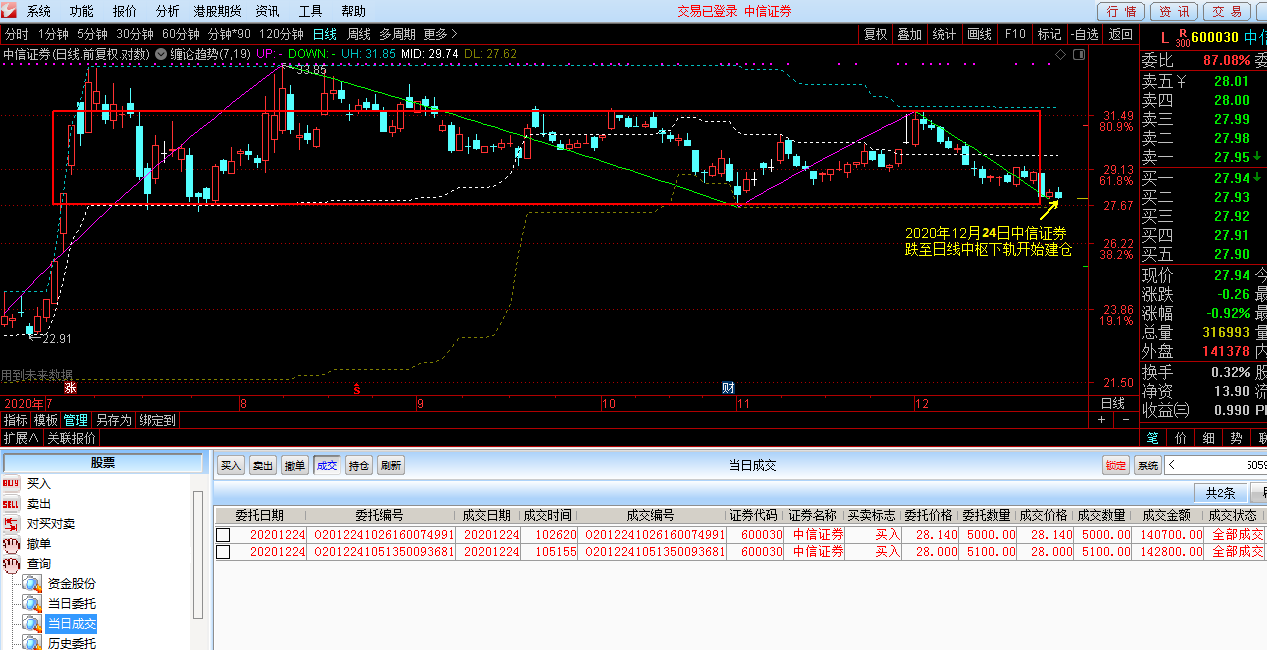The height and width of the screenshot is (650, 1267).
Task: Click magnifier icon beside 历史委托
Action: point(33,644)
